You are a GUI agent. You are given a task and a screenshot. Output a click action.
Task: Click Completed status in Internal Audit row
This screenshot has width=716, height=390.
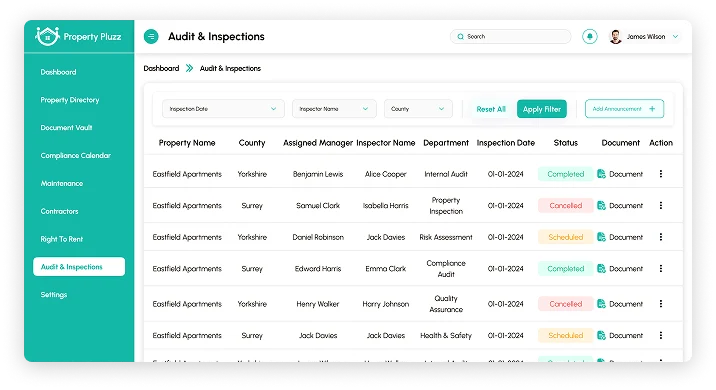[565, 174]
